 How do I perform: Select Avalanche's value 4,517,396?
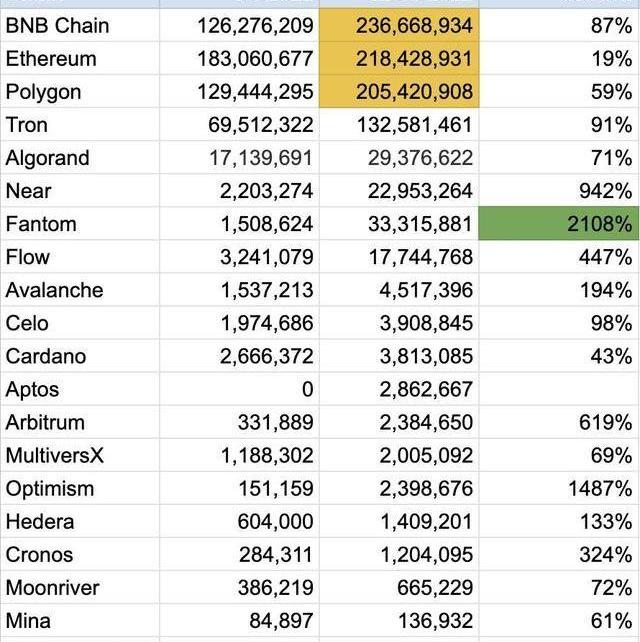(x=399, y=290)
